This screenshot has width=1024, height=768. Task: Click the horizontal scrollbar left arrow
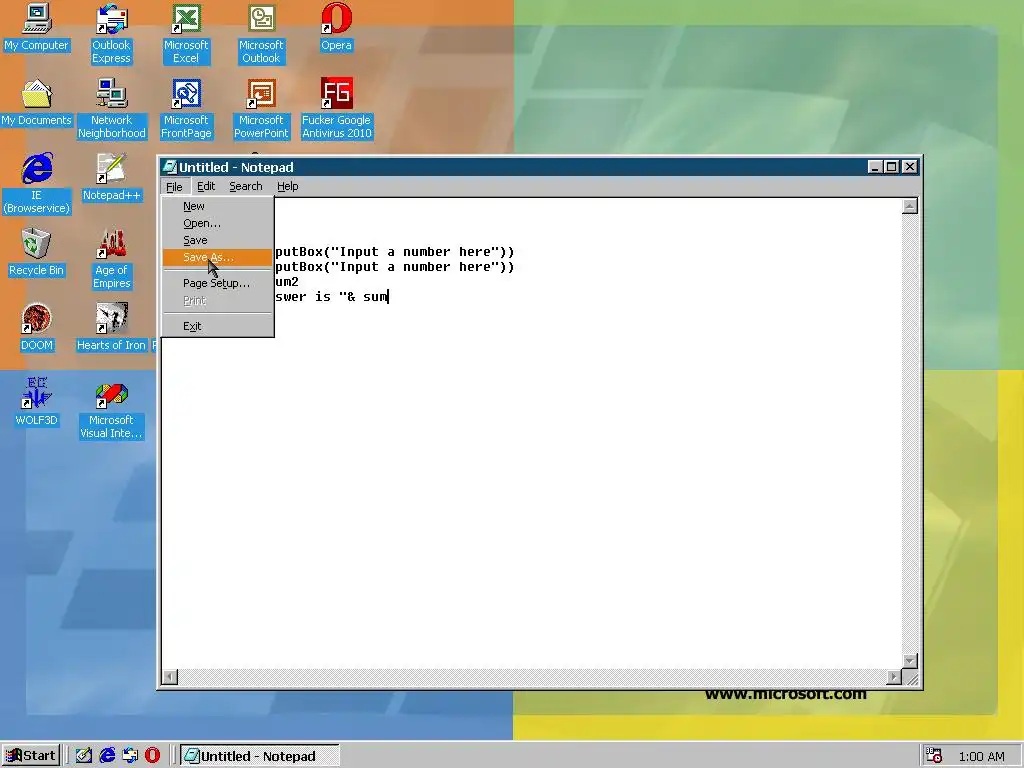tap(169, 677)
